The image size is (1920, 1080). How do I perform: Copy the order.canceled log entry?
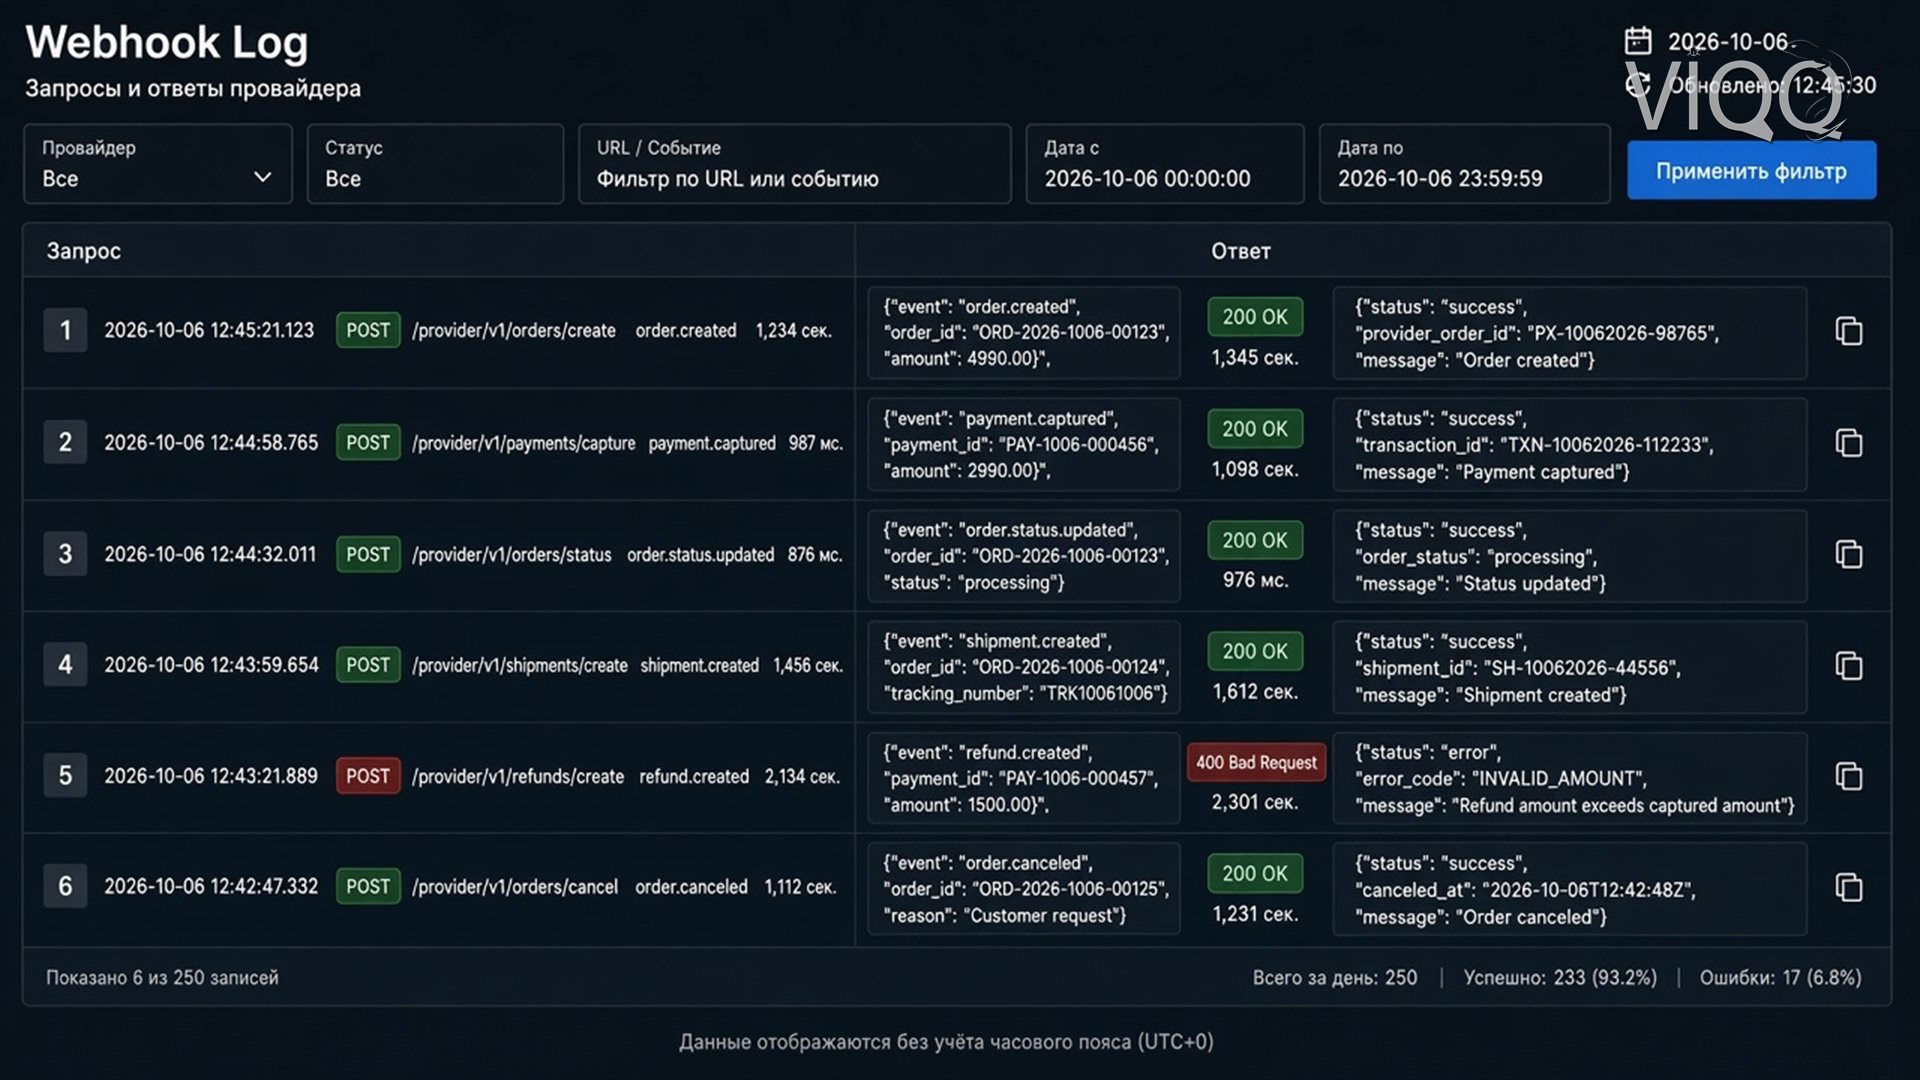click(1849, 887)
